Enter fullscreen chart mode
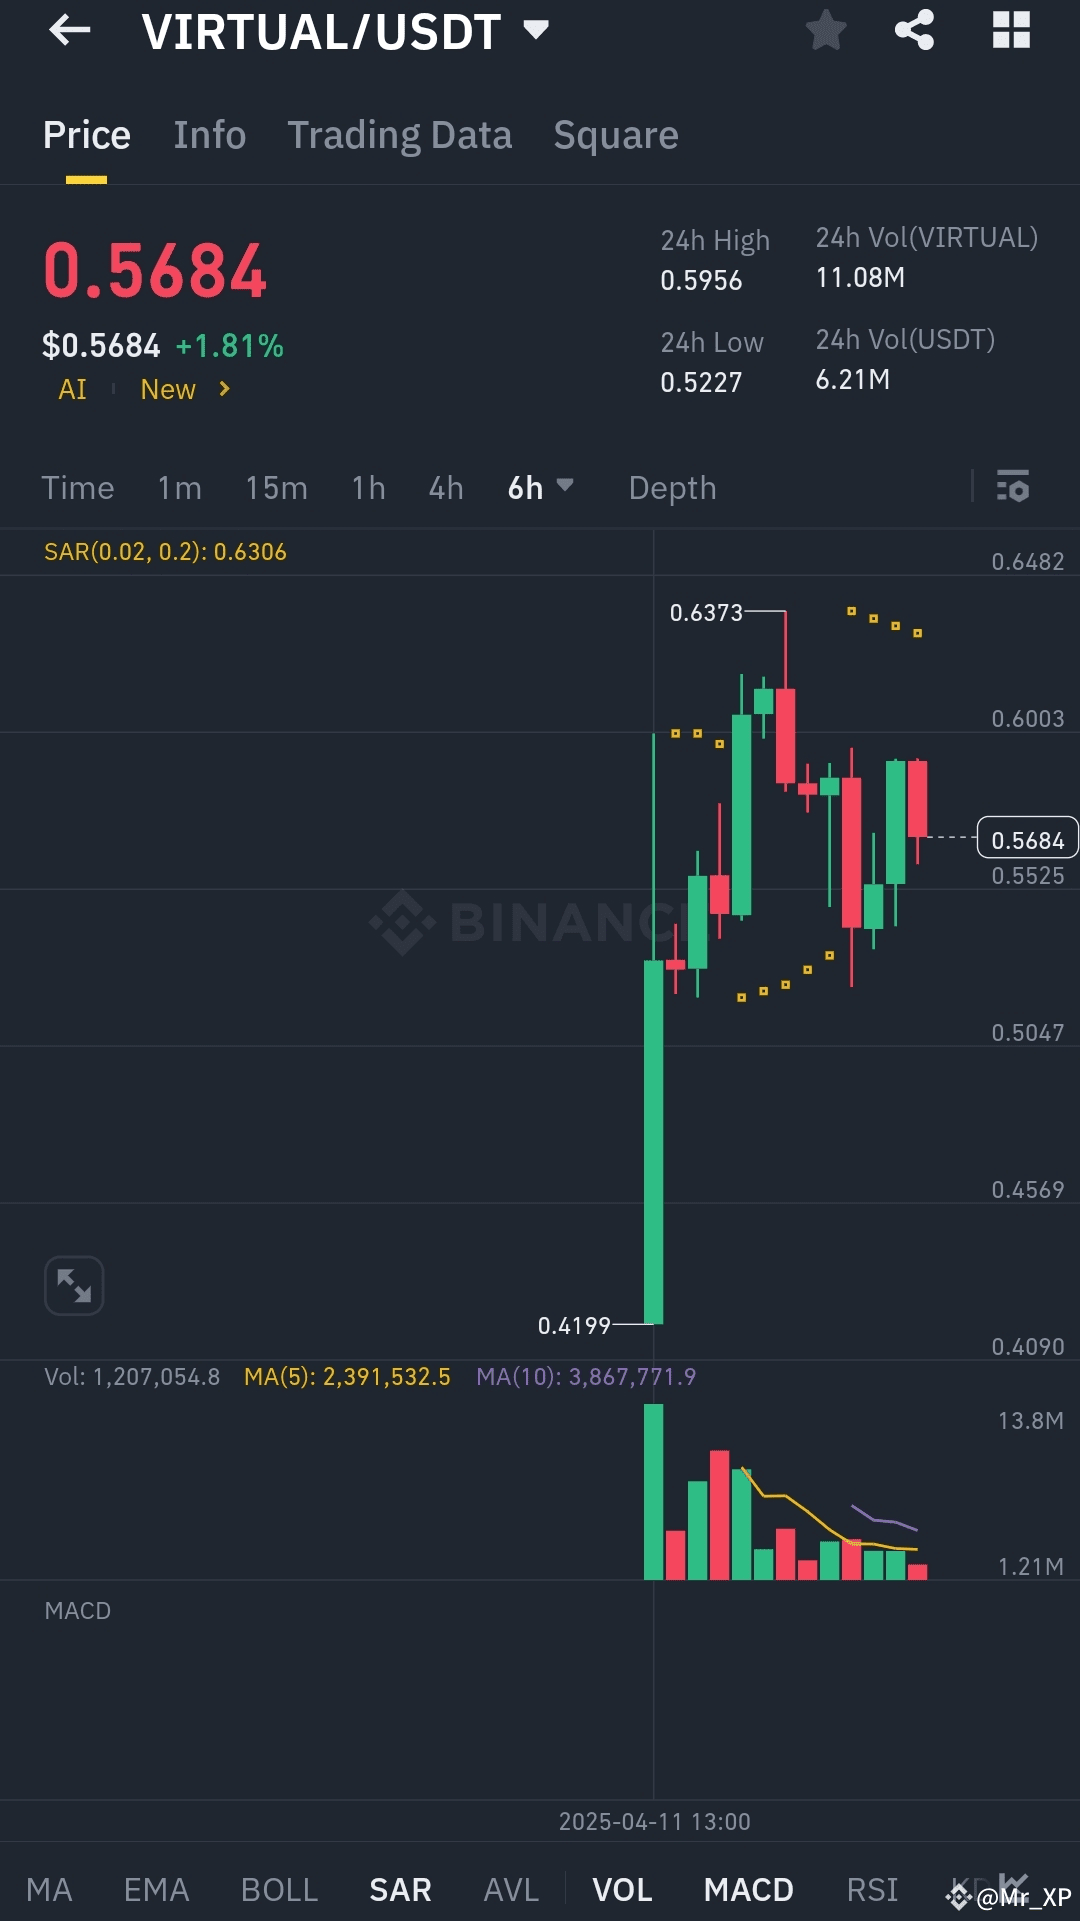This screenshot has height=1921, width=1080. pyautogui.click(x=74, y=1285)
